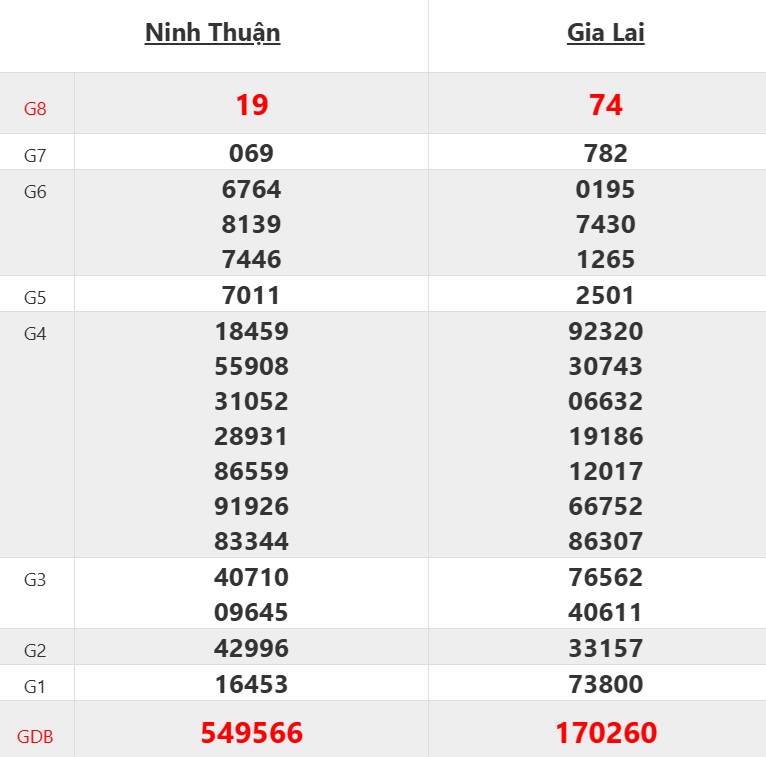The width and height of the screenshot is (766, 757).
Task: Click the G8 prize row label
Action: 35,108
